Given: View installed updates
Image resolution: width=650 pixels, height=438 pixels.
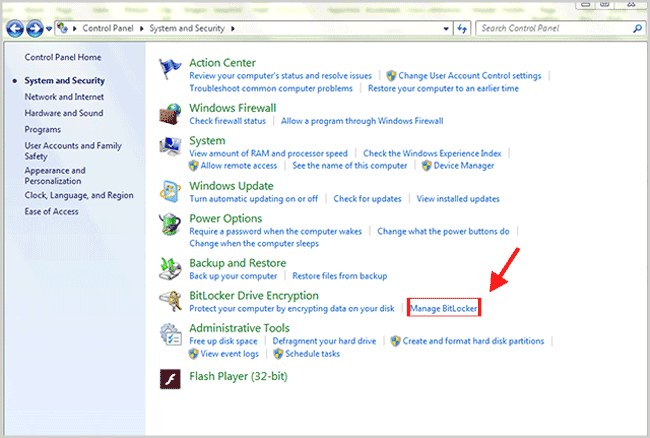Looking at the screenshot, I should pos(458,199).
